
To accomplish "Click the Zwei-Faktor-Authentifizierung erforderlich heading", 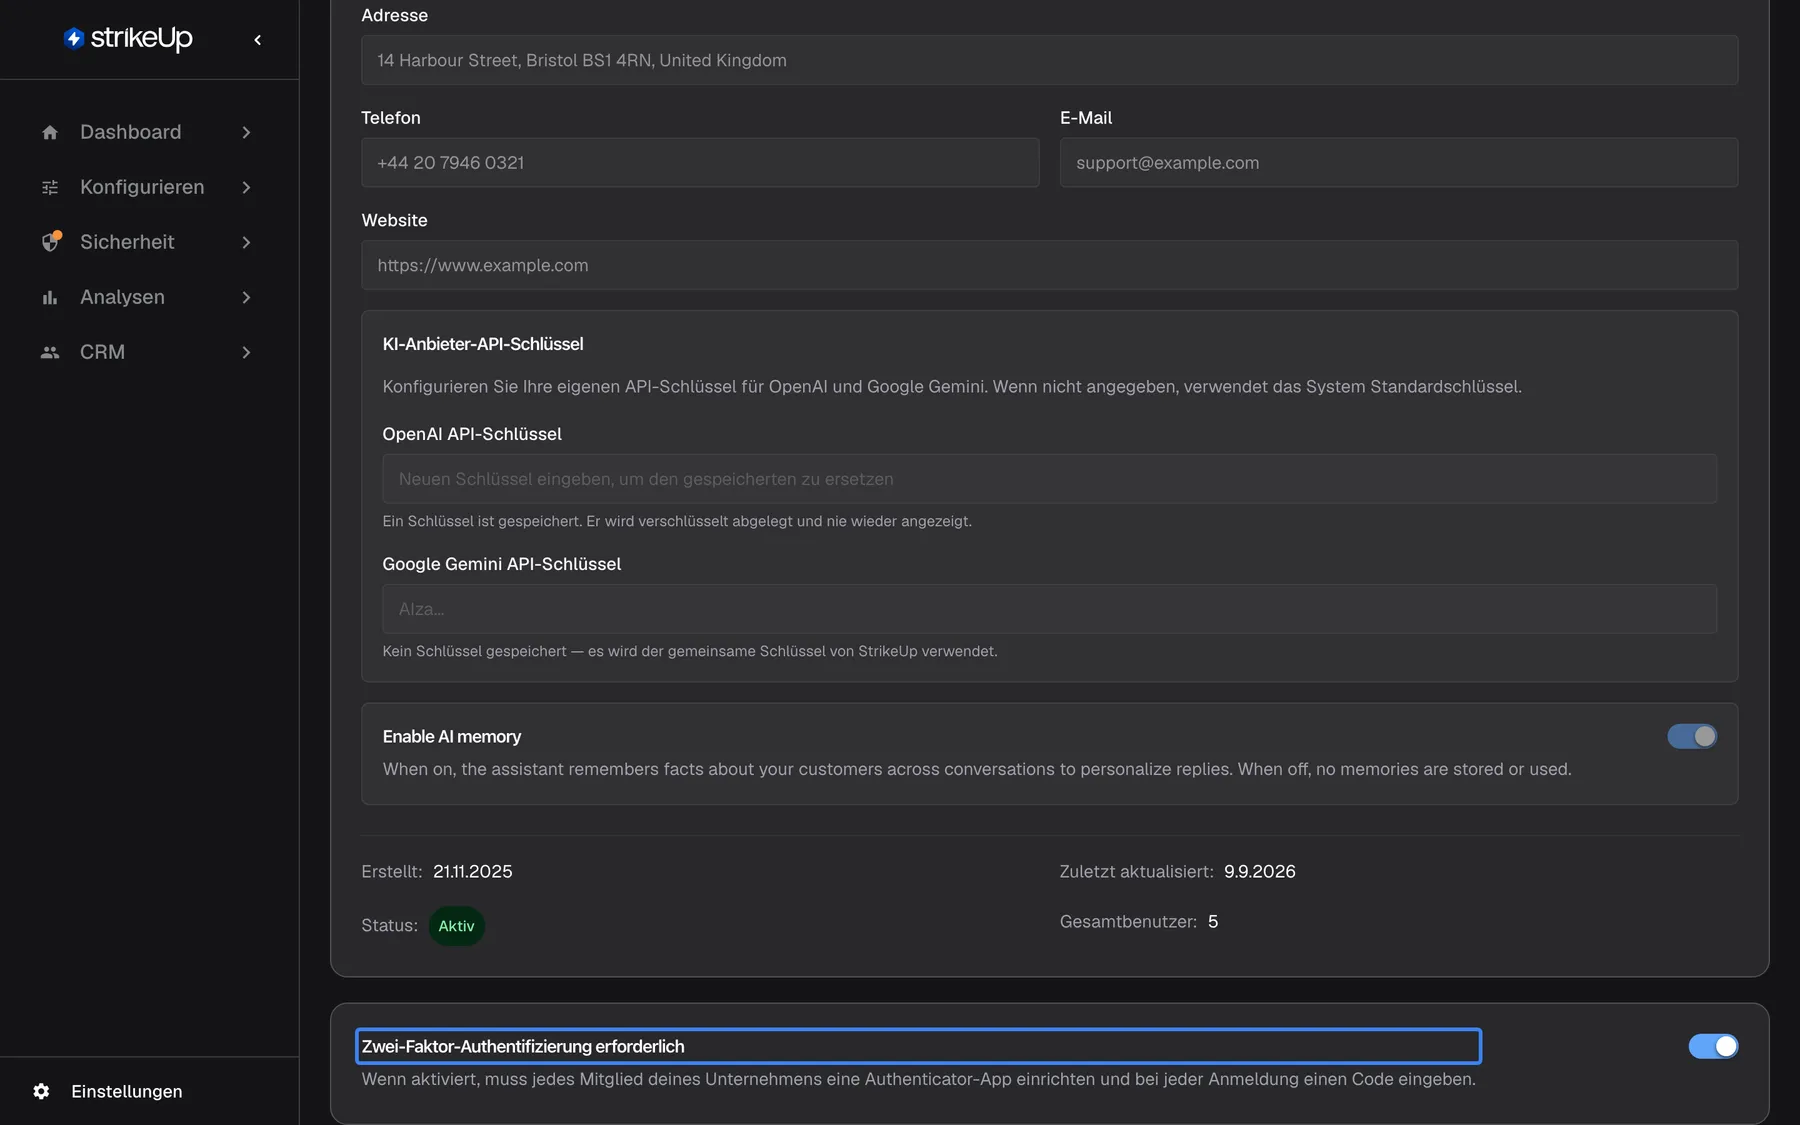I will [x=523, y=1046].
